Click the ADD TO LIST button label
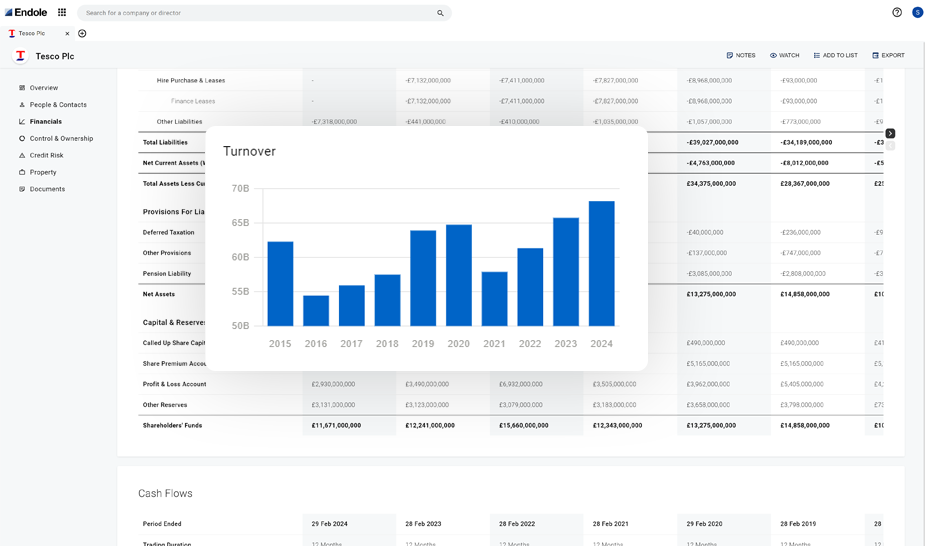 coord(840,55)
